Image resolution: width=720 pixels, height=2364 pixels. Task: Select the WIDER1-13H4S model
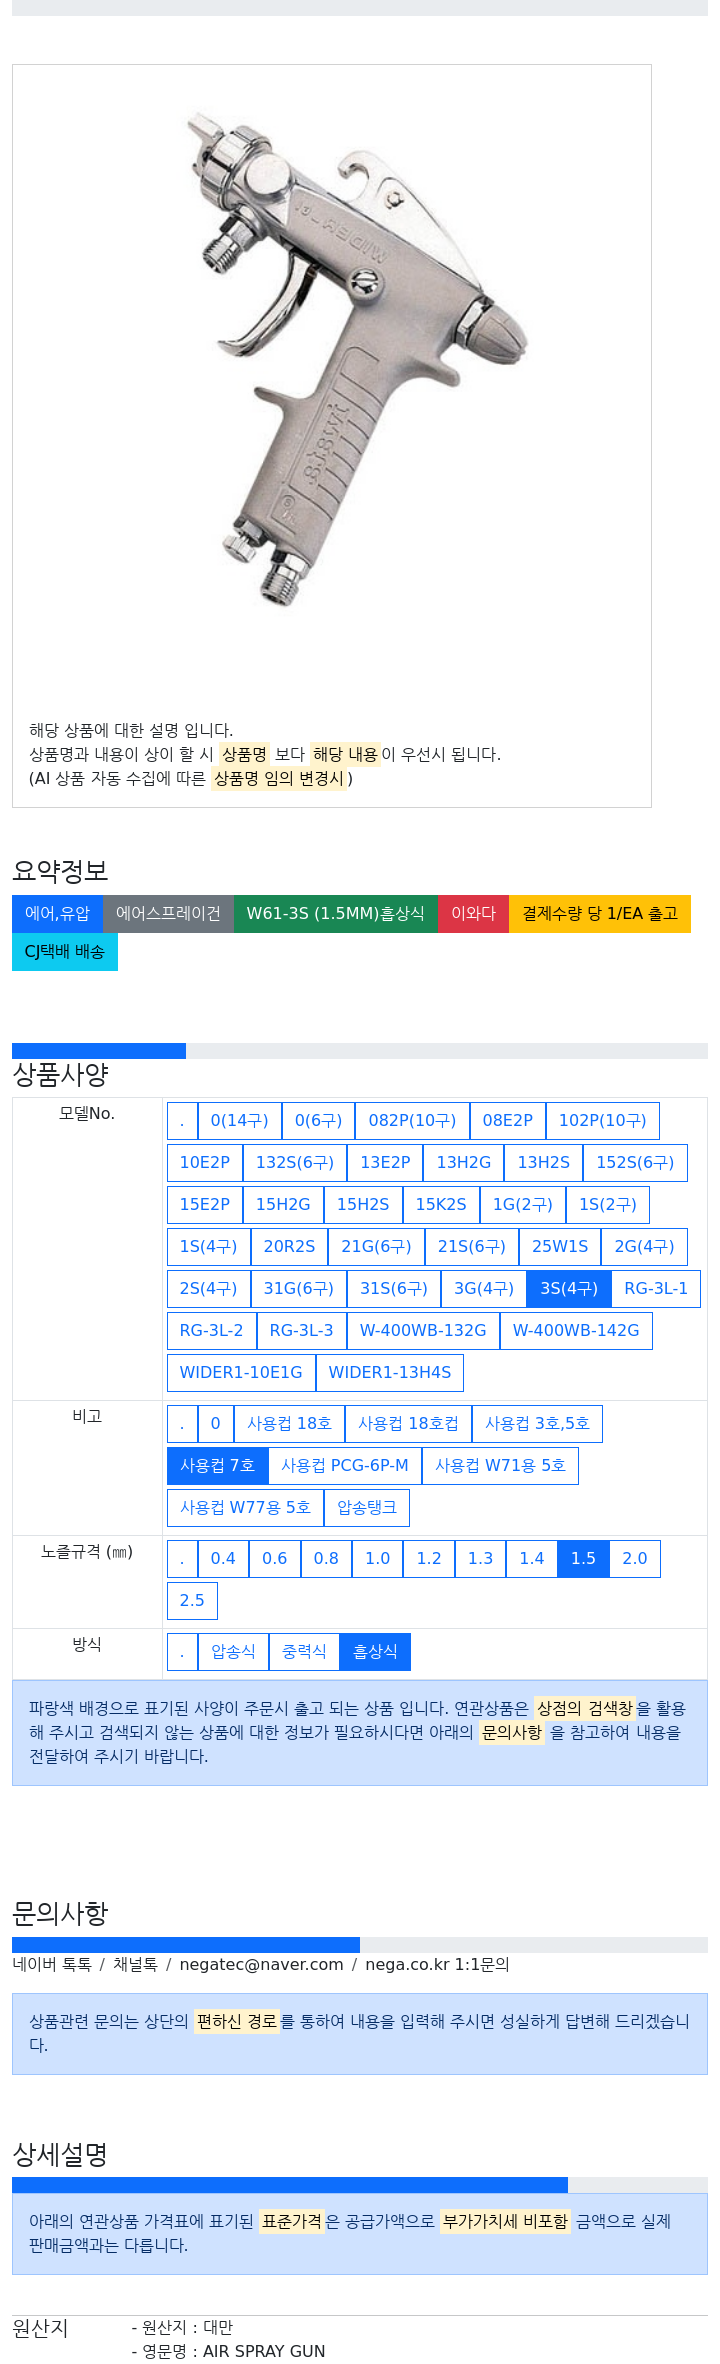[x=390, y=1372]
